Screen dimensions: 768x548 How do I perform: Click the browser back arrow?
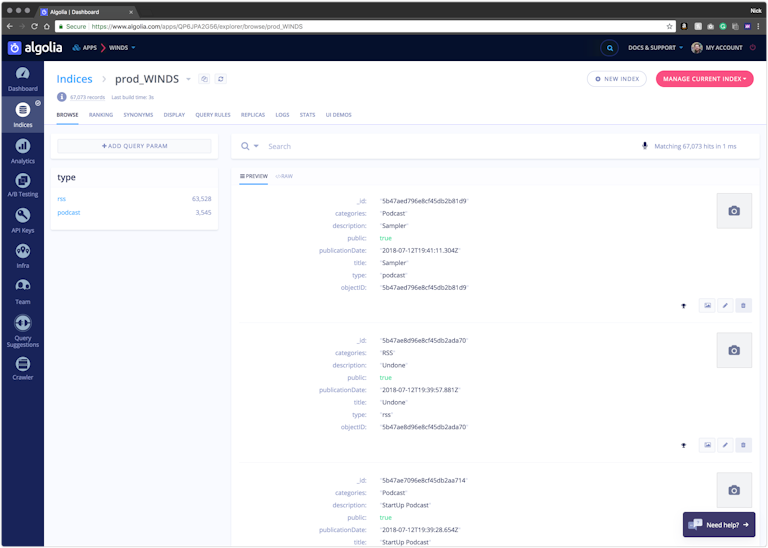10,26
